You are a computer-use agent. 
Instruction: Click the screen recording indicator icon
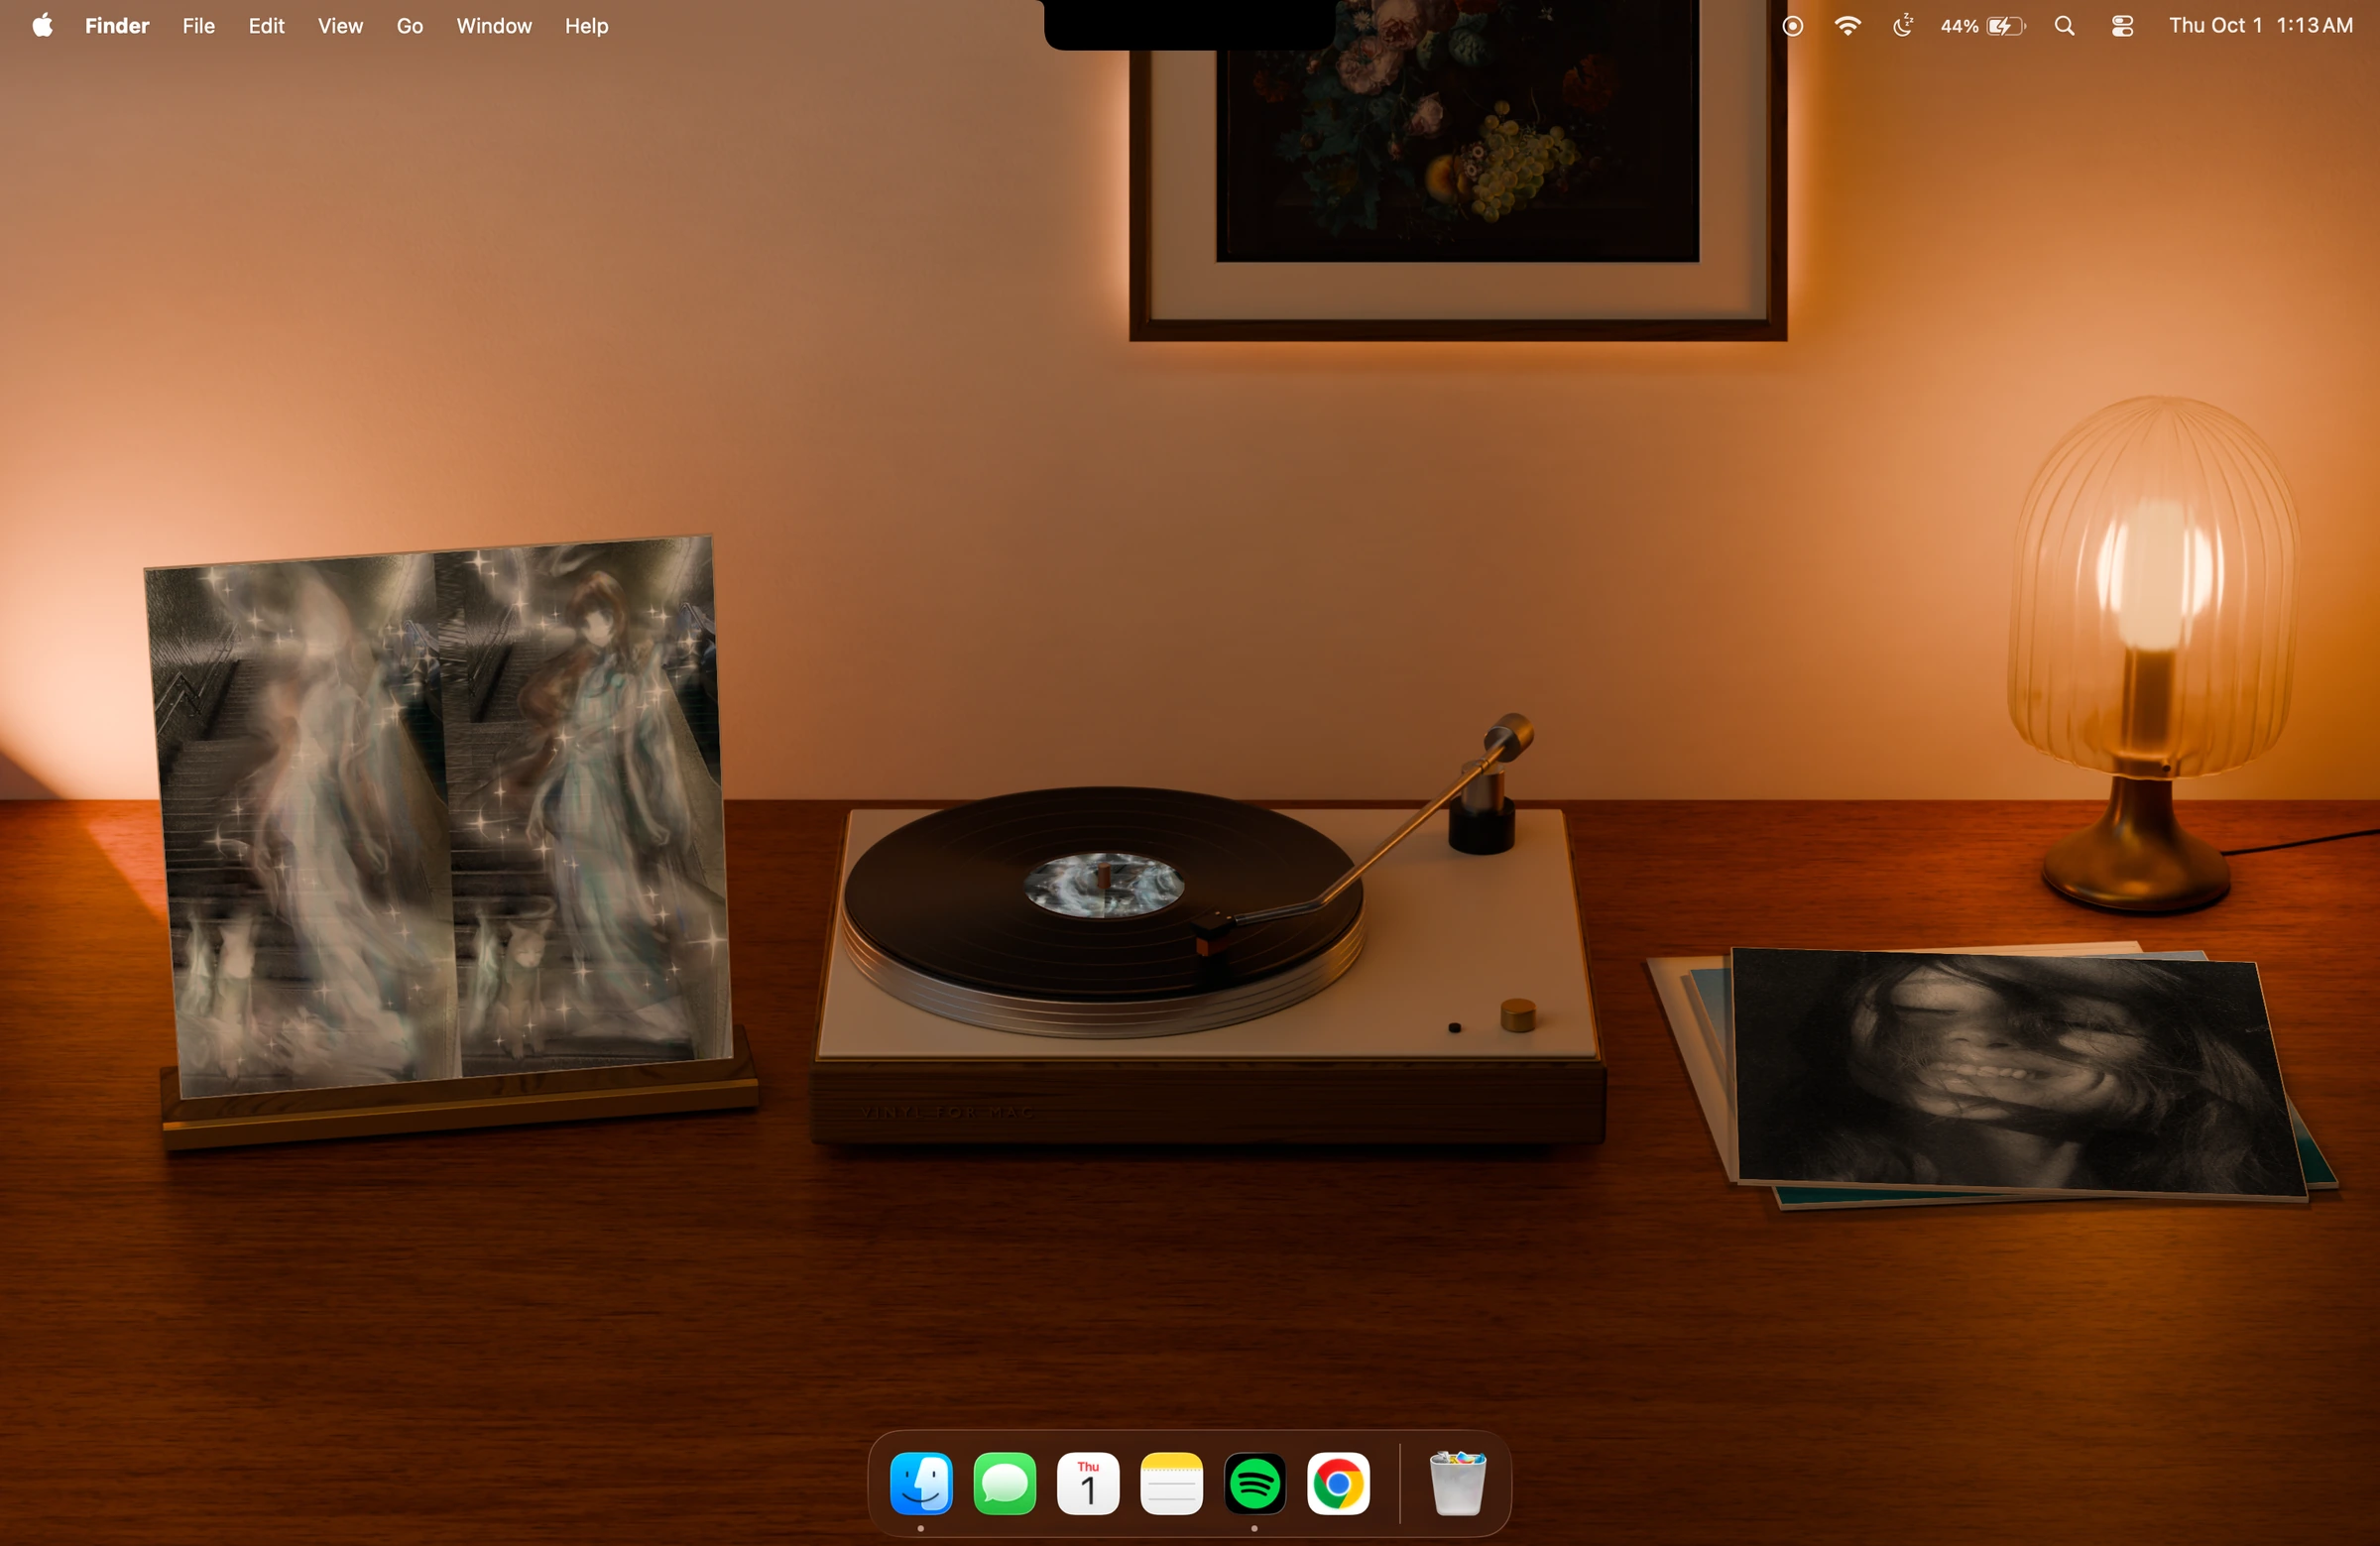[x=1792, y=26]
